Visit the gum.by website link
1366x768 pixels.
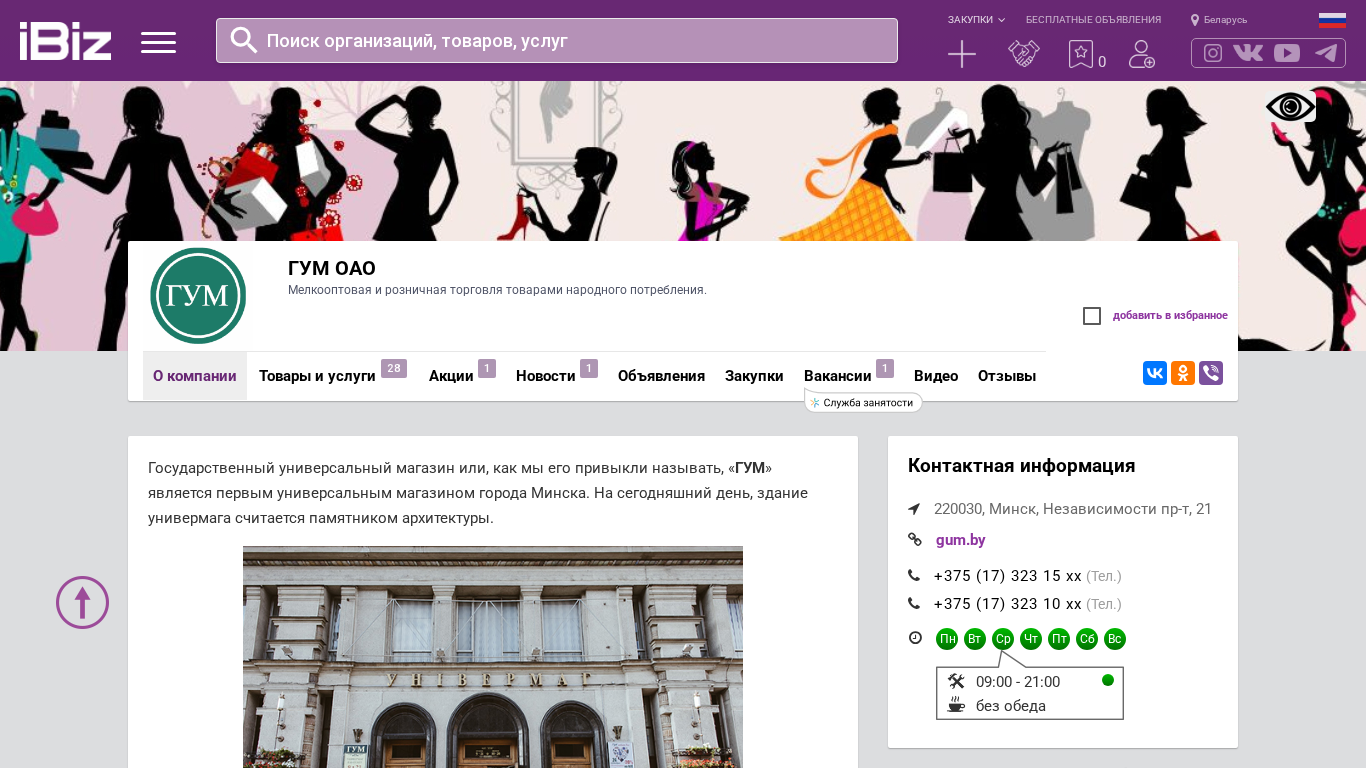pyautogui.click(x=960, y=540)
